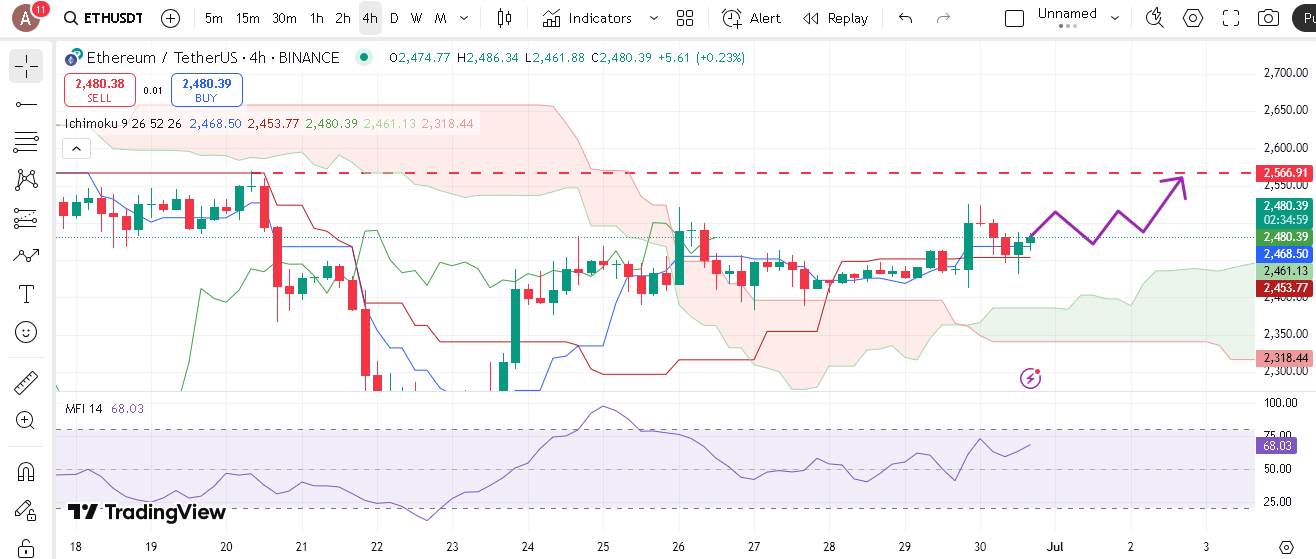Redo the chart action
This screenshot has height=559, width=1316.
point(942,18)
